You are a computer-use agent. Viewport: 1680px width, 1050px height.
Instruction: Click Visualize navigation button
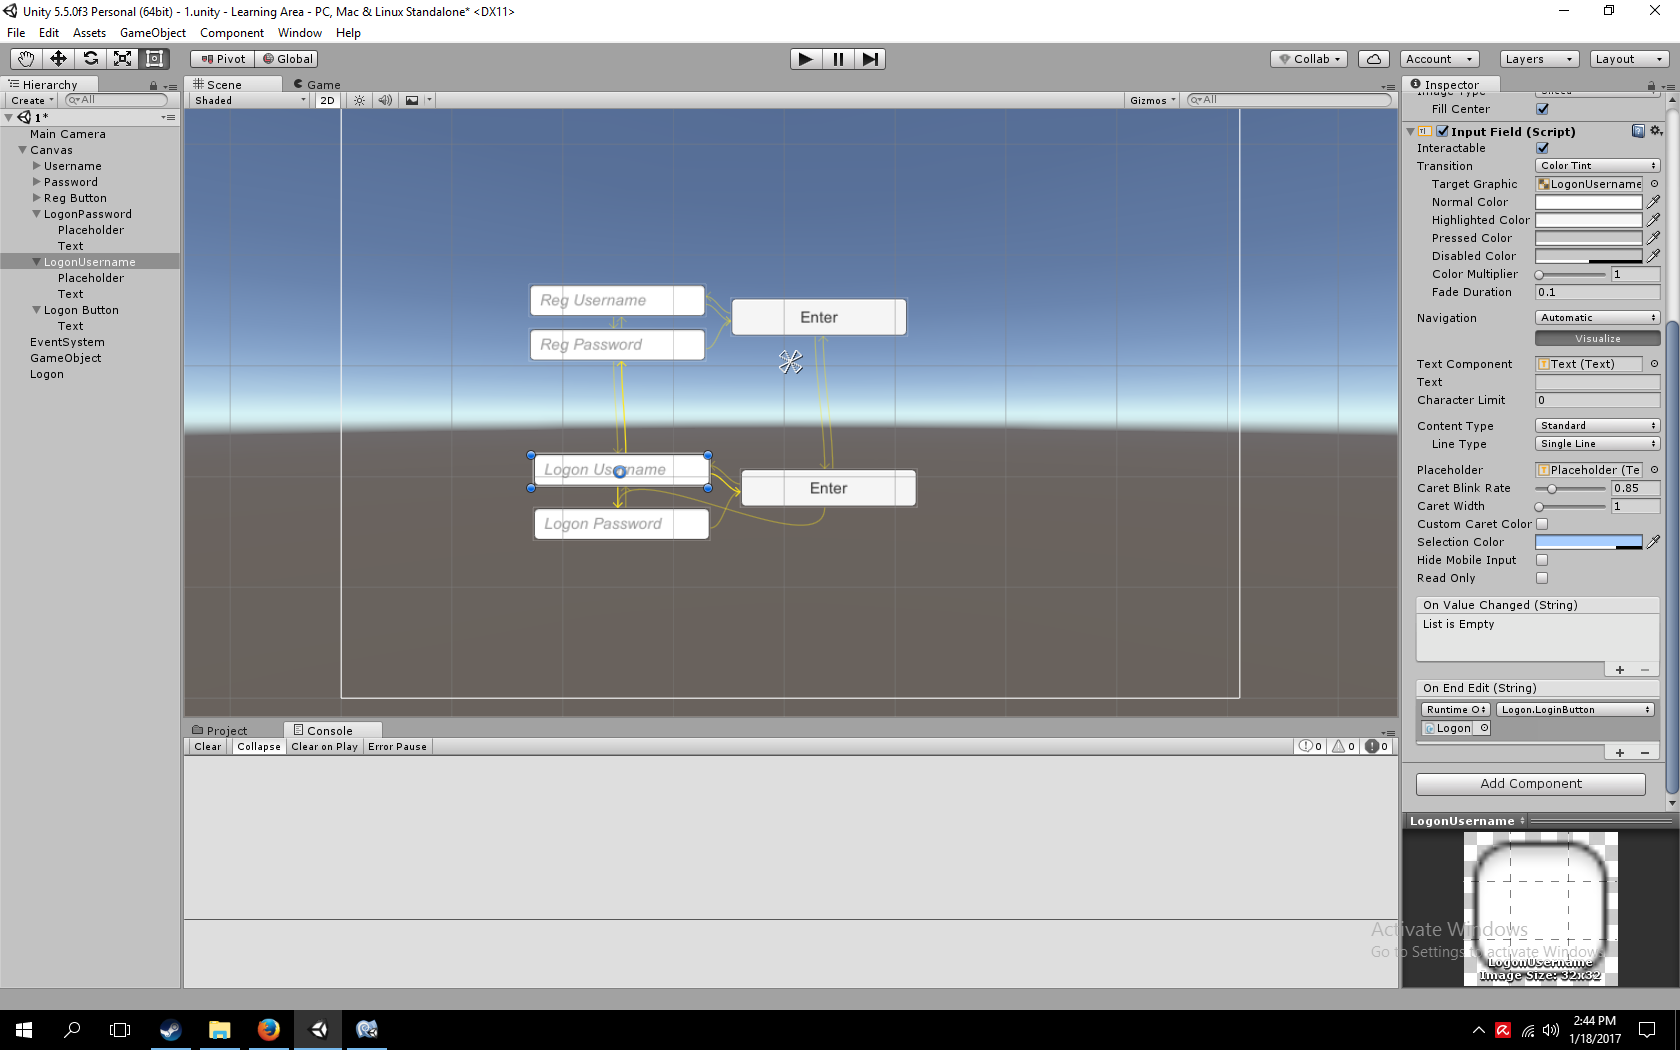point(1598,339)
